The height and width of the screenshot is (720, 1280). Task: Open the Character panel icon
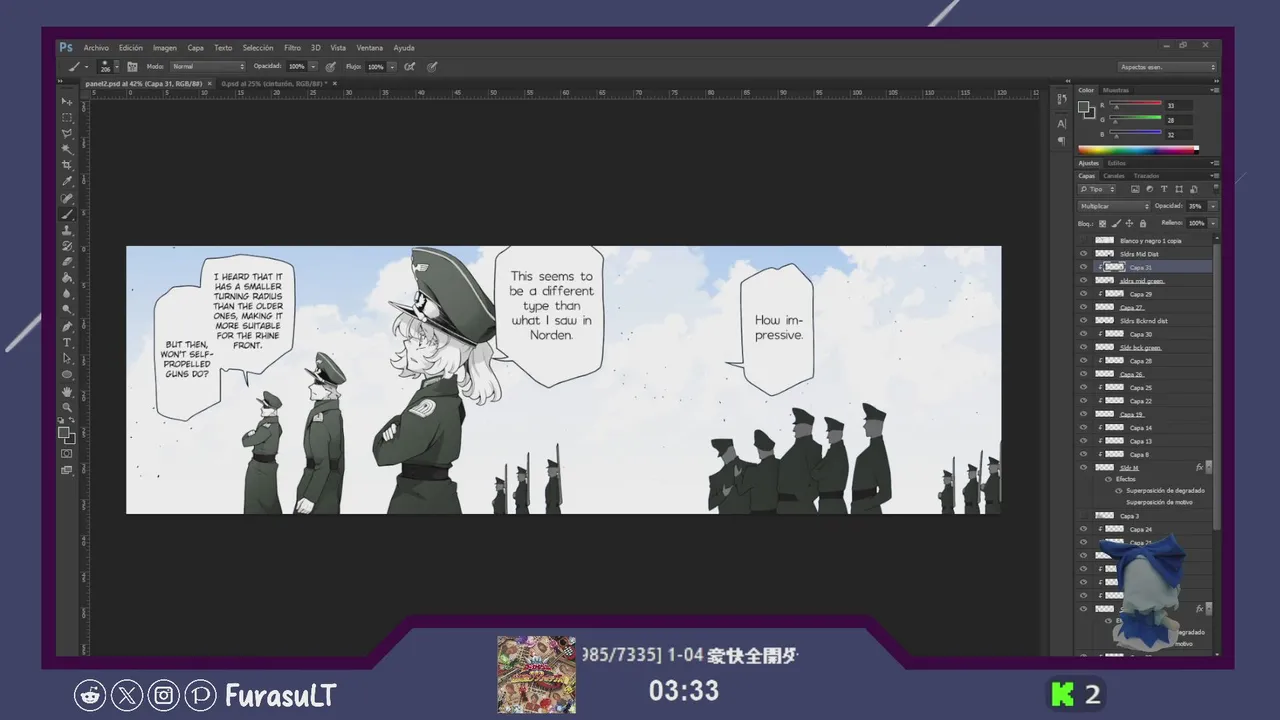(1061, 123)
